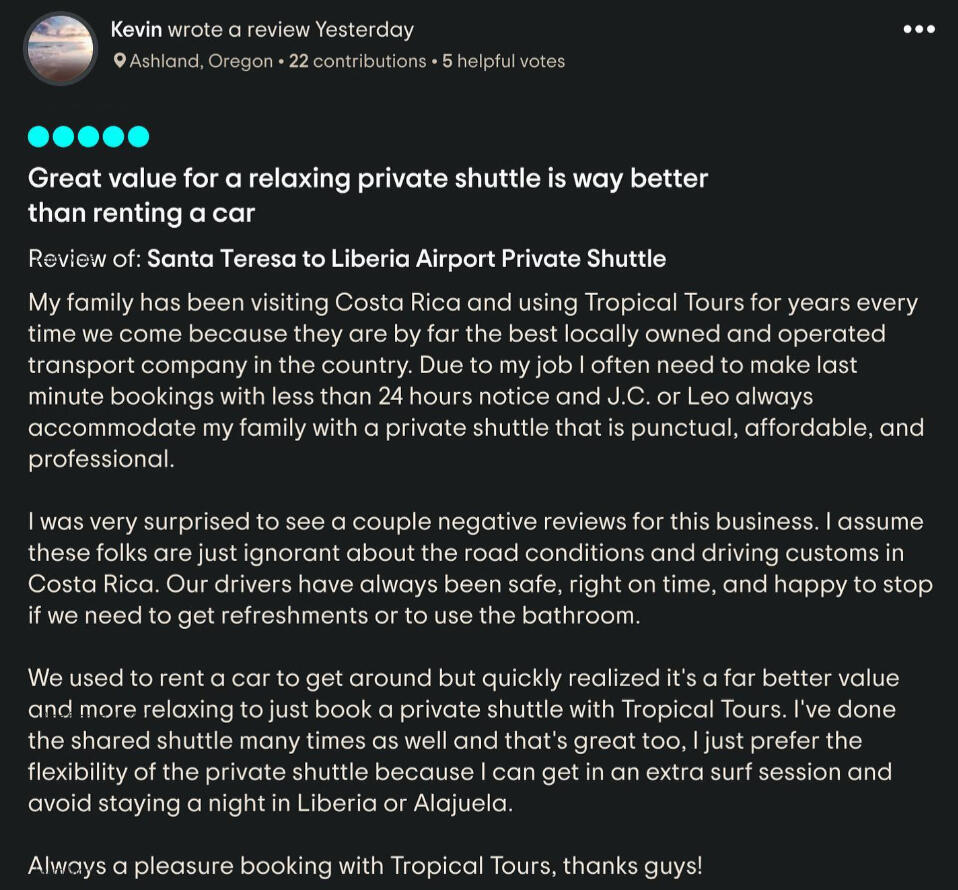Click Kevin's round profile avatar

(60, 47)
